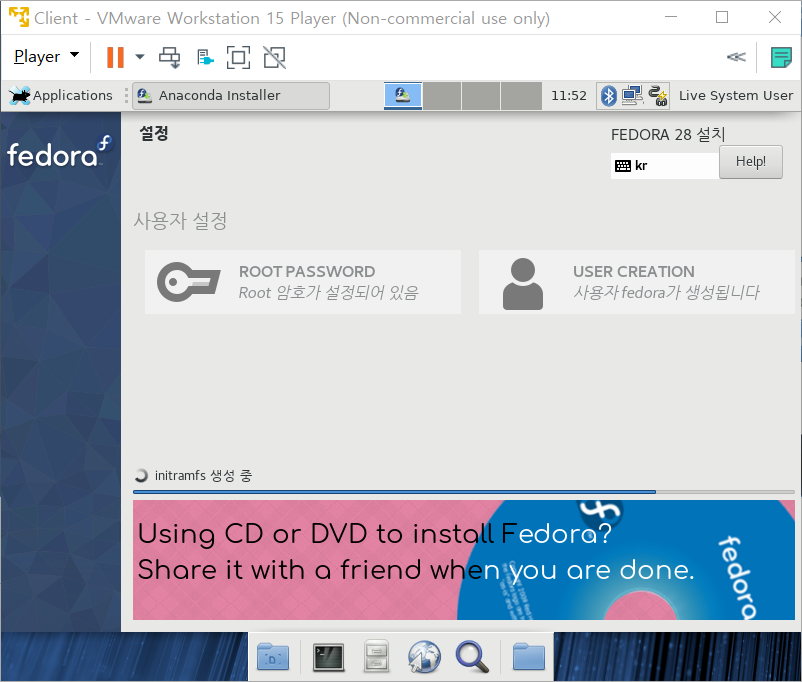Open the home folder icon in dock
Viewport: 802px width, 682px height.
[x=529, y=657]
